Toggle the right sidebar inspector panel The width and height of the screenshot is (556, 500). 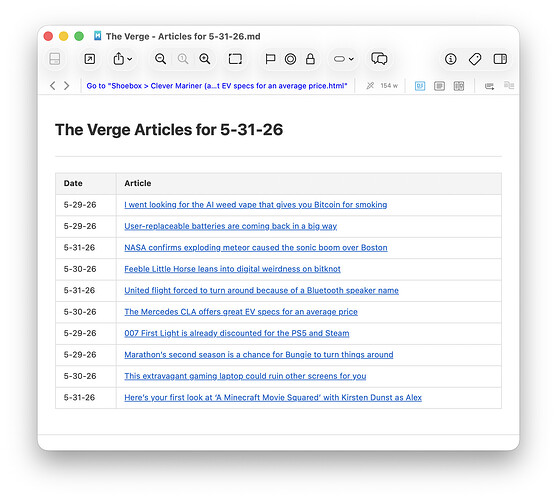coord(500,59)
